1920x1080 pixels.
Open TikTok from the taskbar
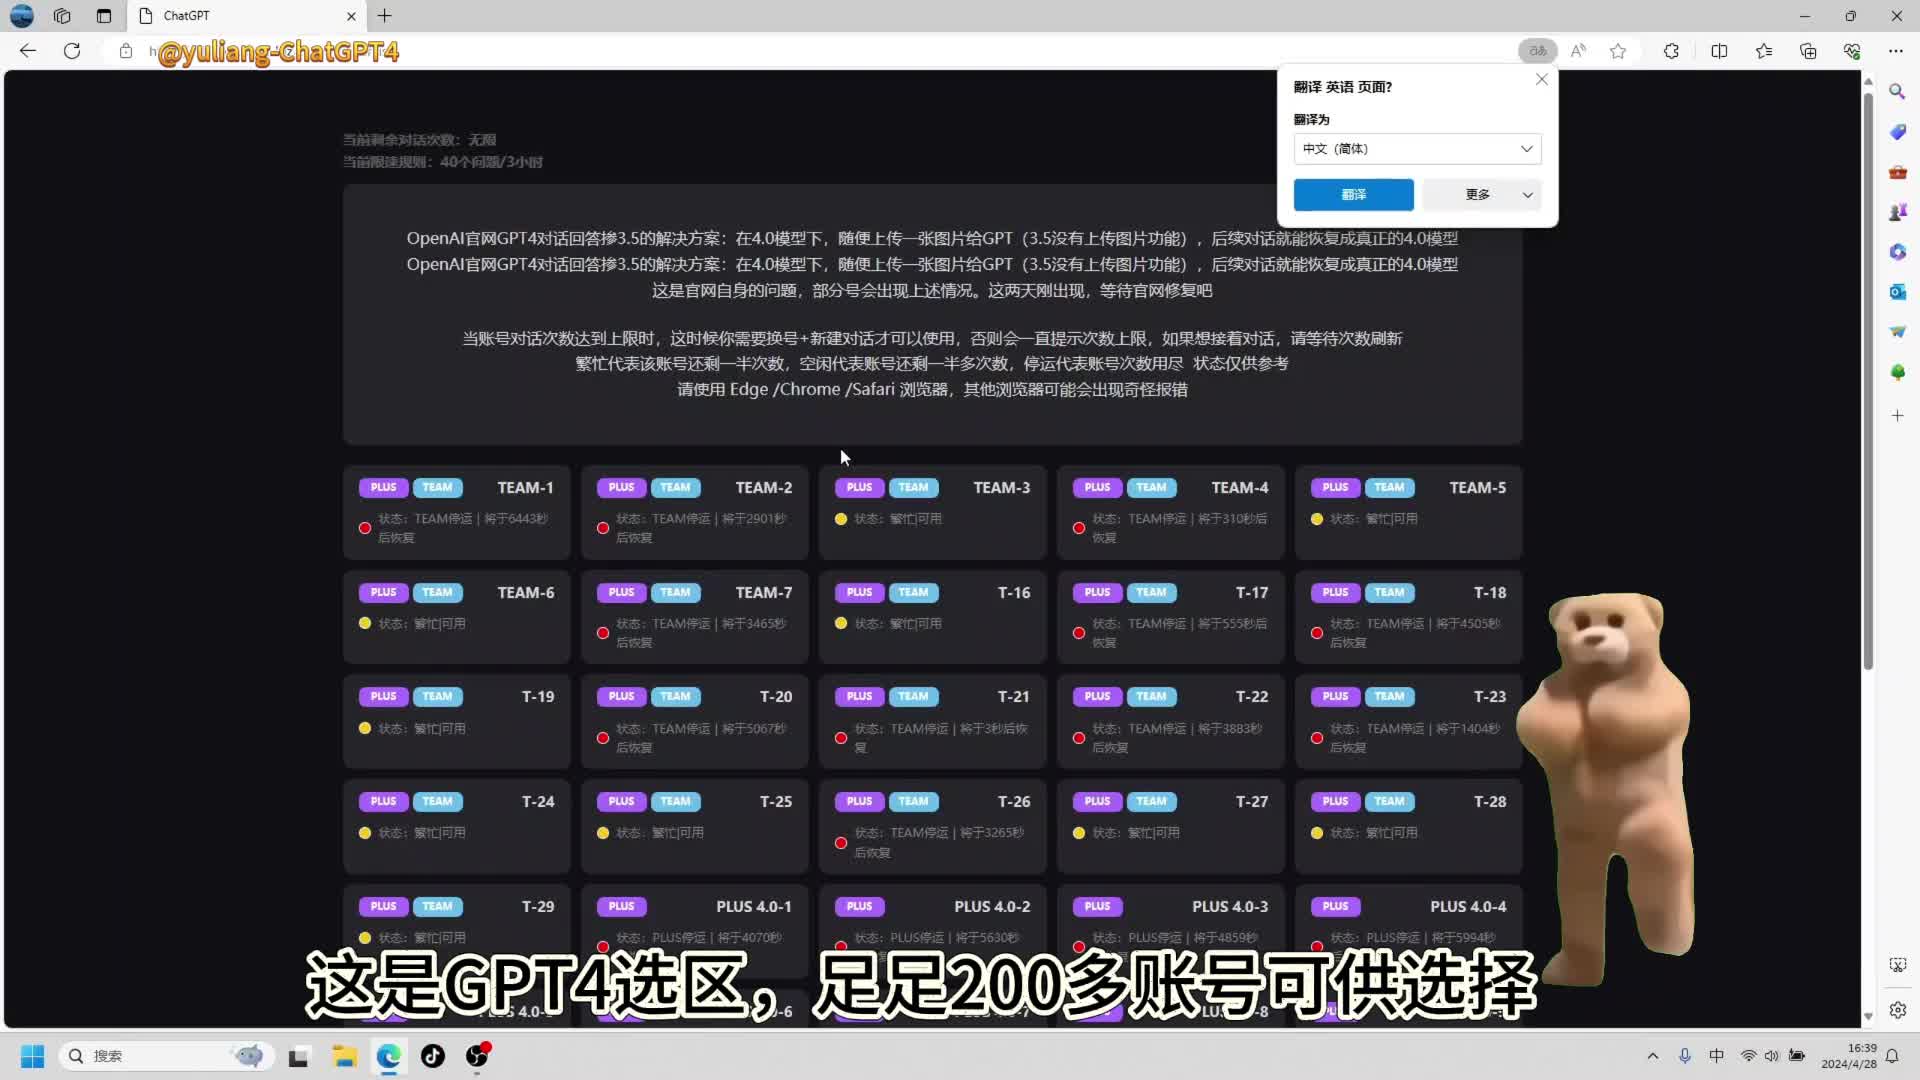click(432, 1056)
